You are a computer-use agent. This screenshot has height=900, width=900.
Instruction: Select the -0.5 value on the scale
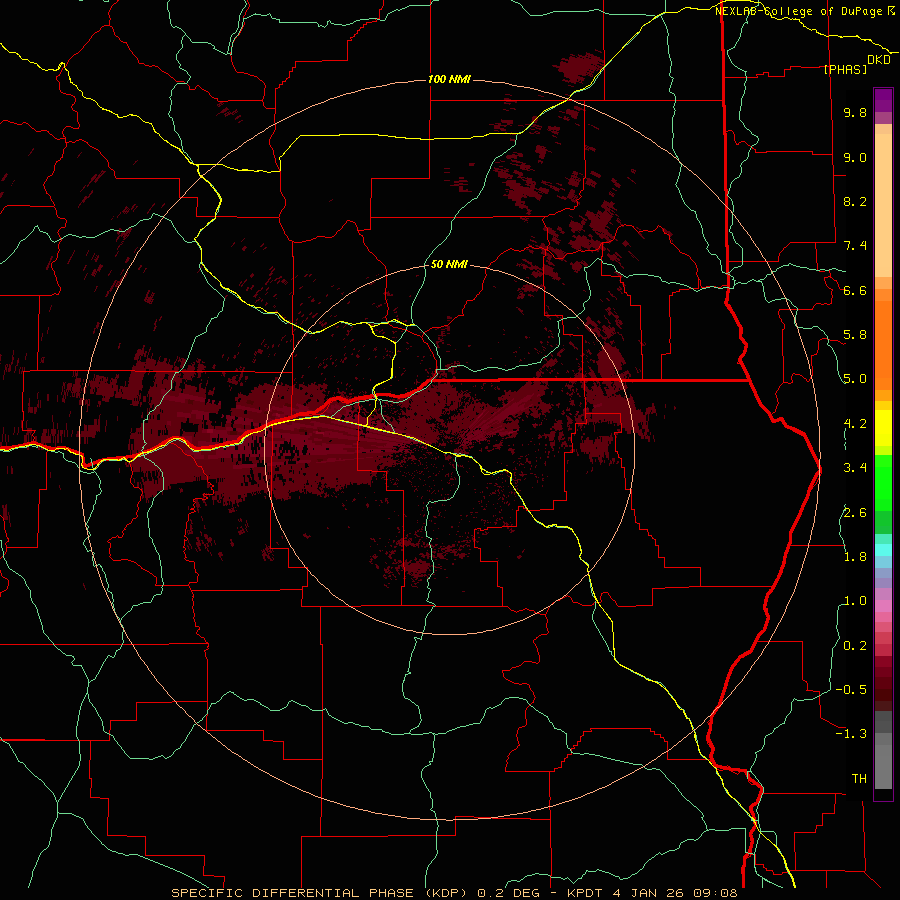point(851,690)
